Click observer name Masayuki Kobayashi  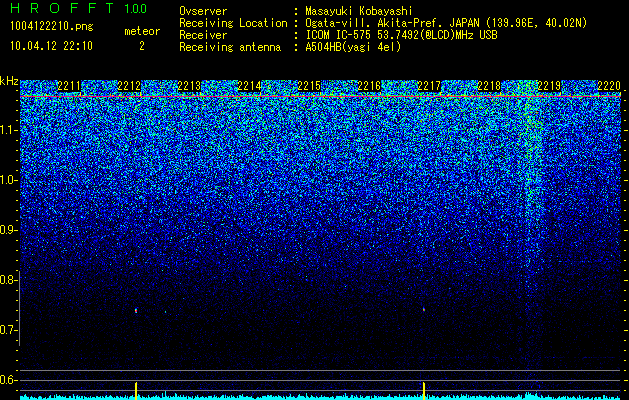(359, 11)
